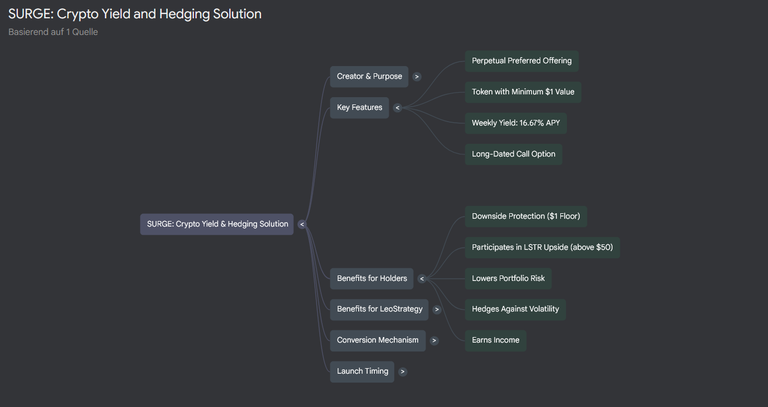This screenshot has height=407, width=768.
Task: Open the Weekly Yield: 16.67% APY leaf
Action: pyautogui.click(x=516, y=123)
